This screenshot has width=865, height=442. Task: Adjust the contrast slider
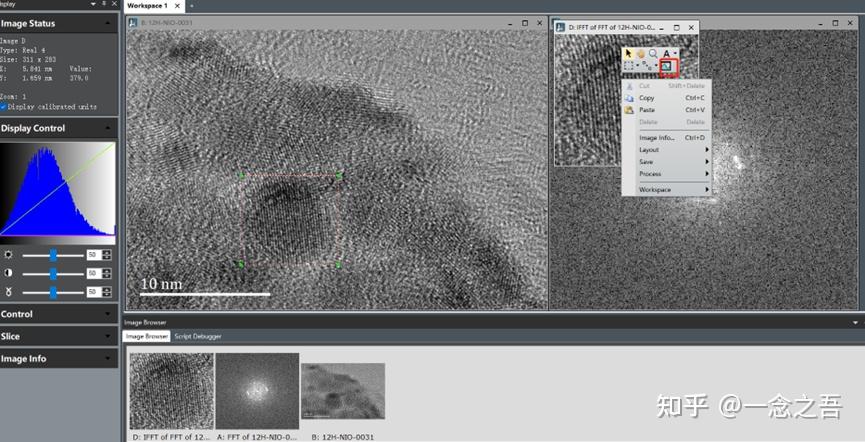tap(53, 273)
